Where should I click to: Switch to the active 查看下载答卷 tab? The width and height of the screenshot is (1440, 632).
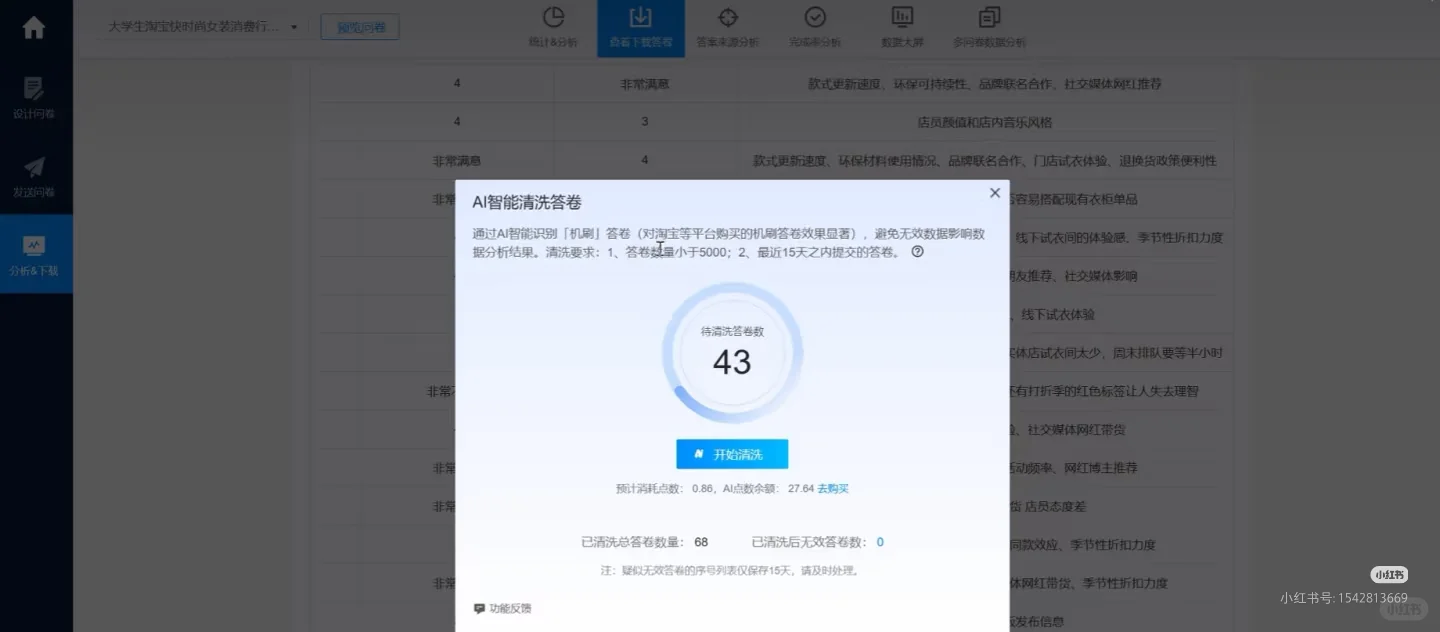[640, 25]
